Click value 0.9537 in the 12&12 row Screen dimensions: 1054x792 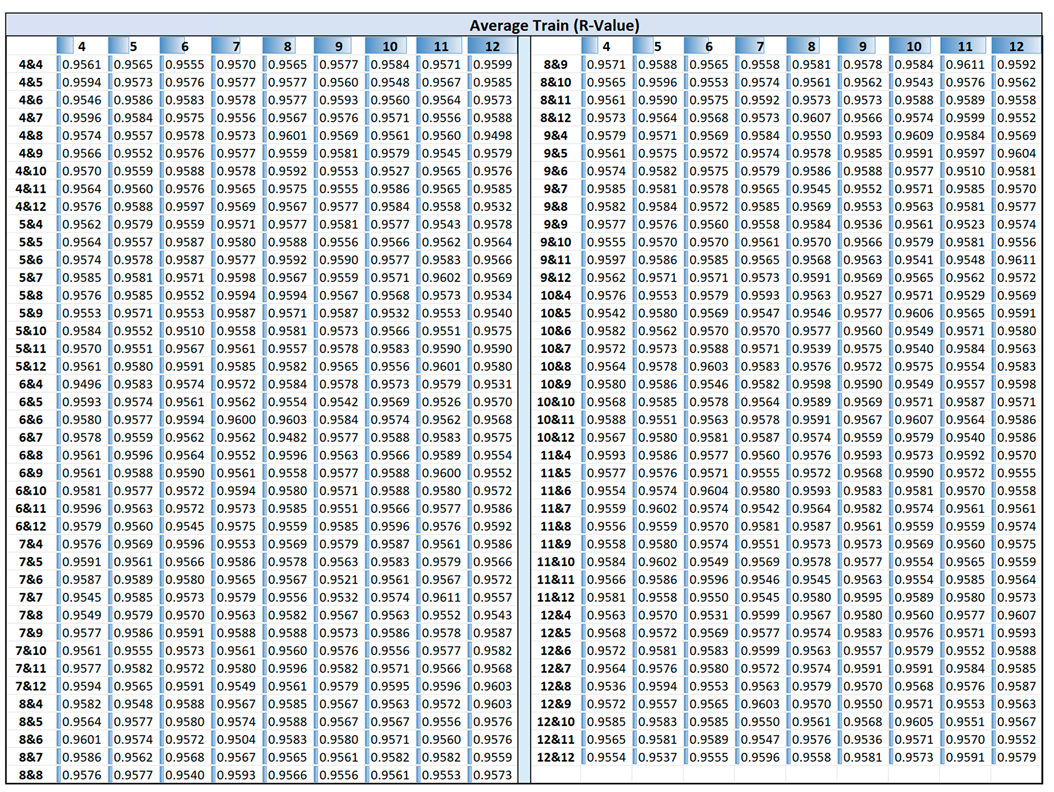pos(657,757)
